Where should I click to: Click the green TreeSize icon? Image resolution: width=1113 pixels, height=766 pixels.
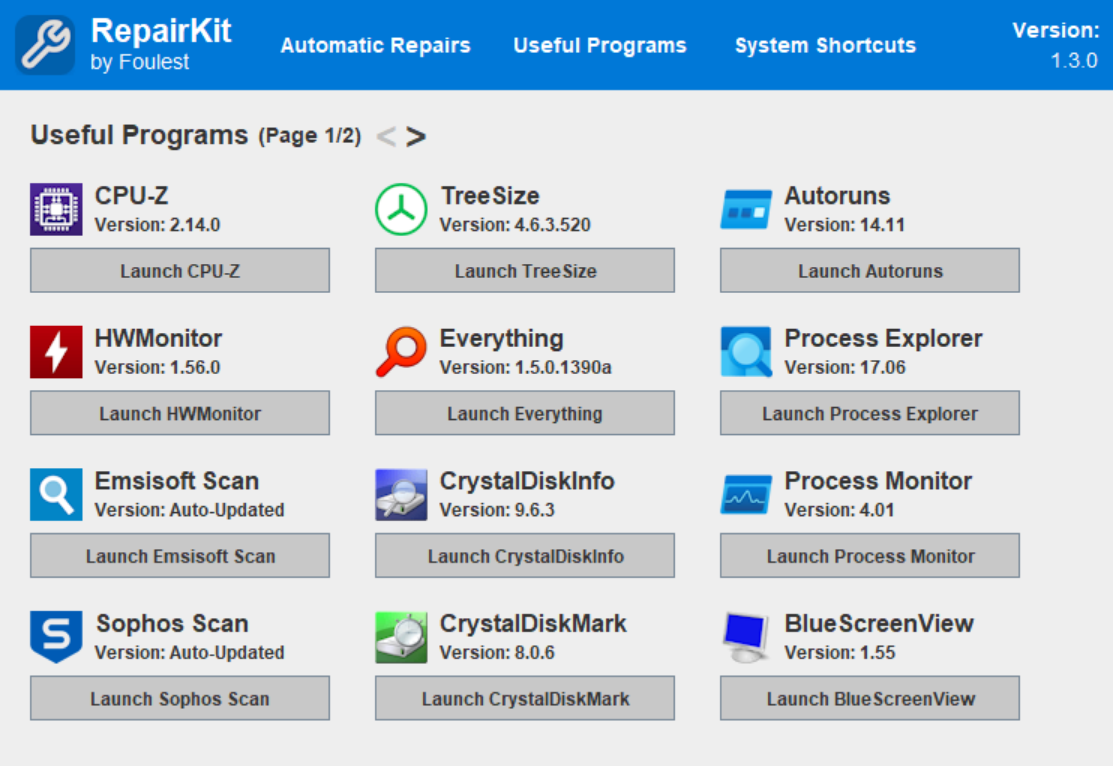pyautogui.click(x=401, y=209)
